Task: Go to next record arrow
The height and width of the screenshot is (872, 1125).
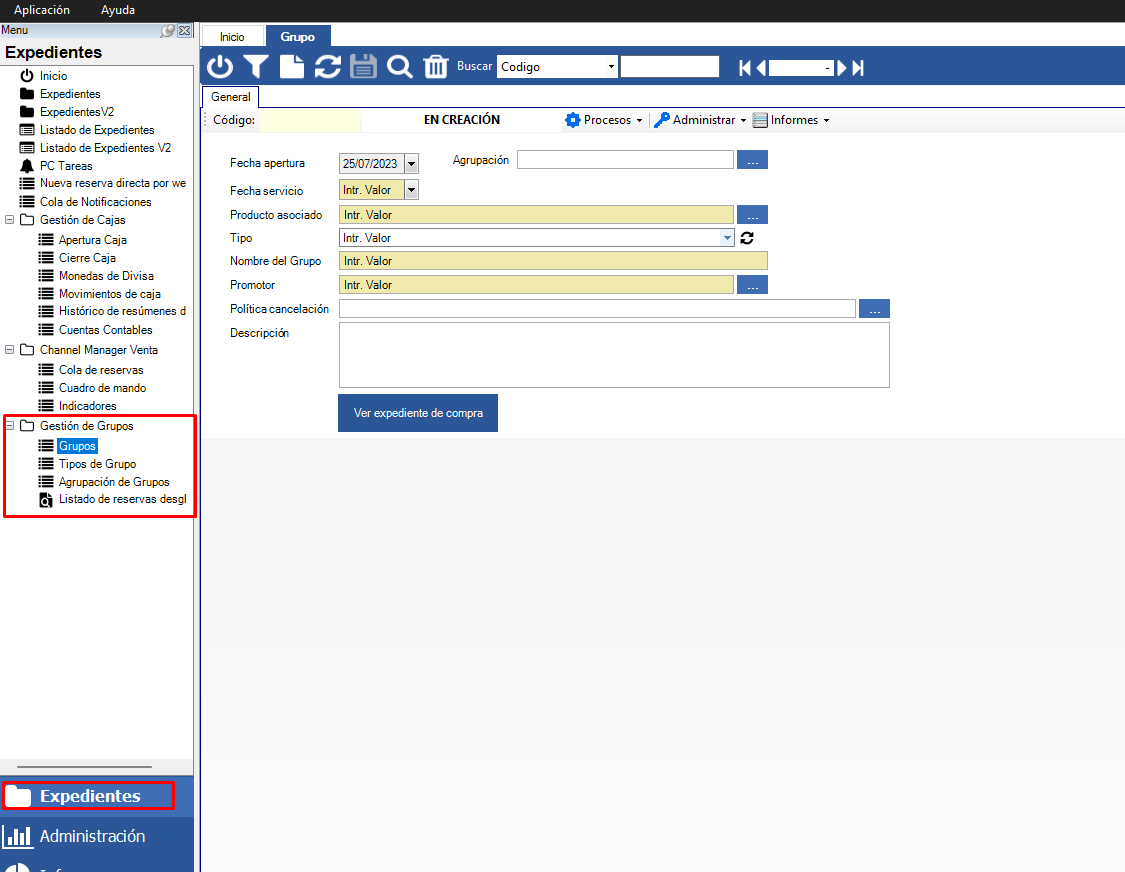Action: tap(842, 67)
